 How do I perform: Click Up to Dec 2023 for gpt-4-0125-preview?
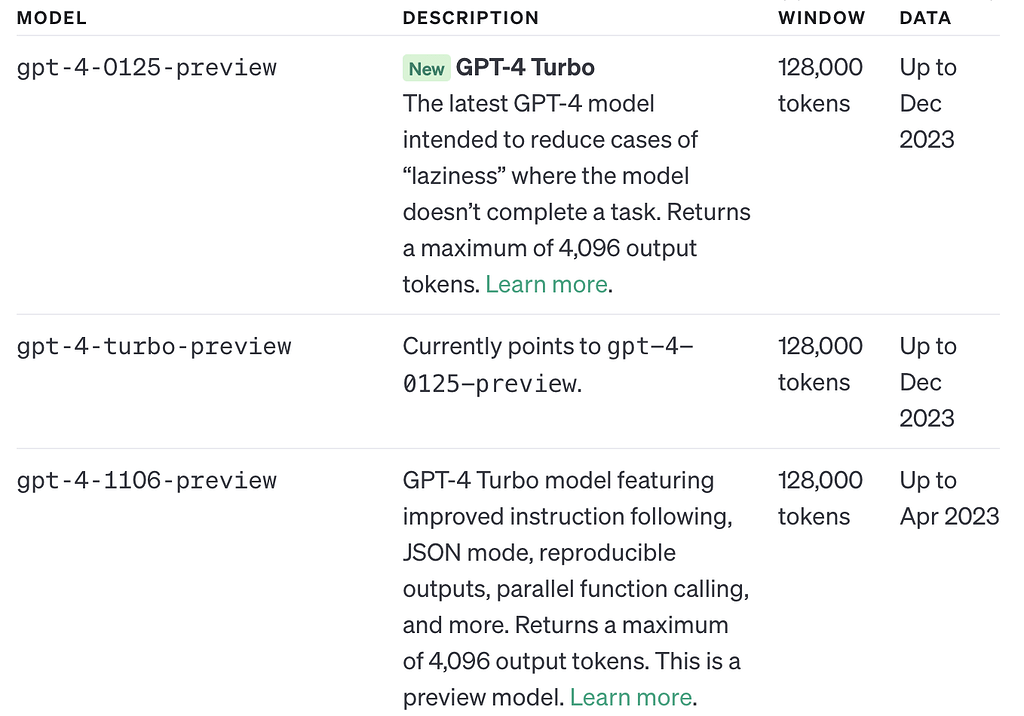pos(927,103)
